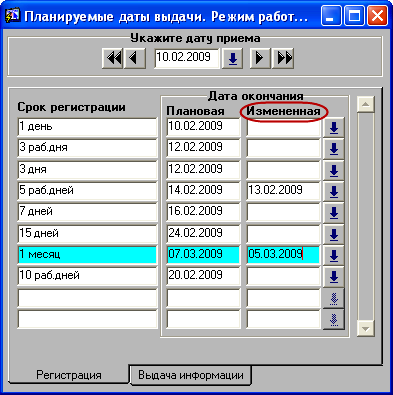
Task: Click the scrollbar up arrow
Action: pos(366,105)
